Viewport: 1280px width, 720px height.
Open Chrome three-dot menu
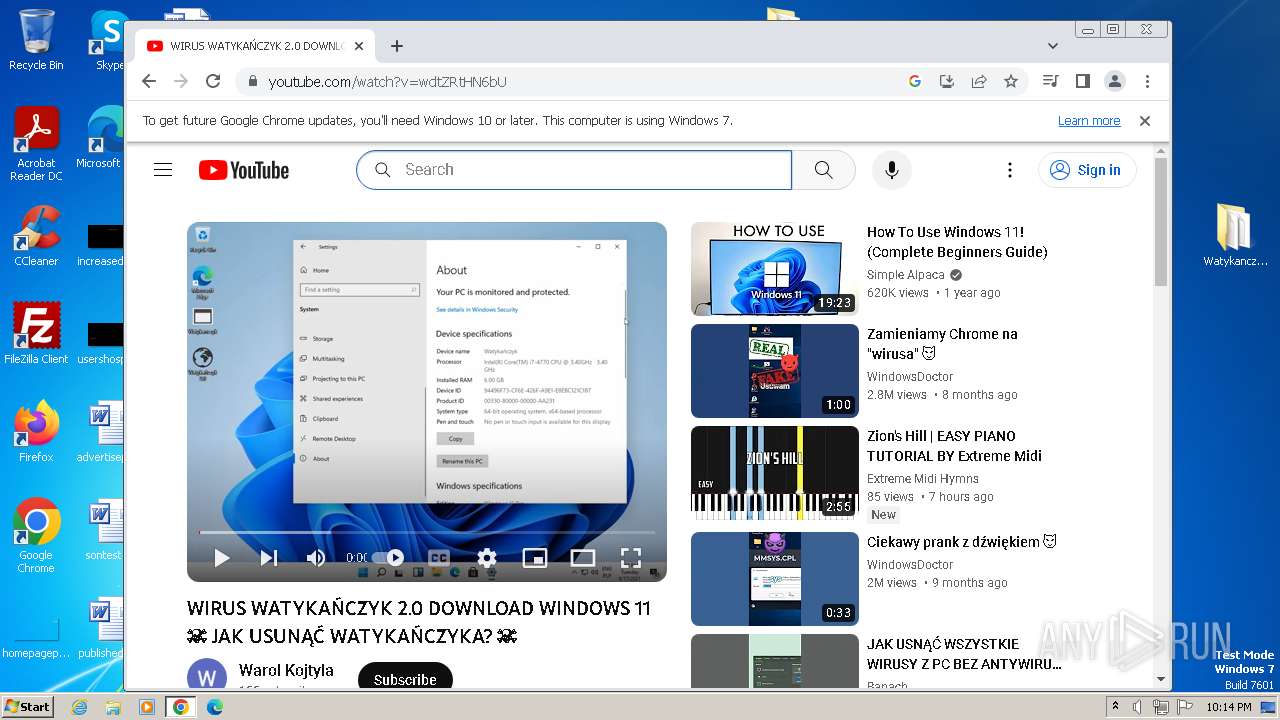(1147, 81)
